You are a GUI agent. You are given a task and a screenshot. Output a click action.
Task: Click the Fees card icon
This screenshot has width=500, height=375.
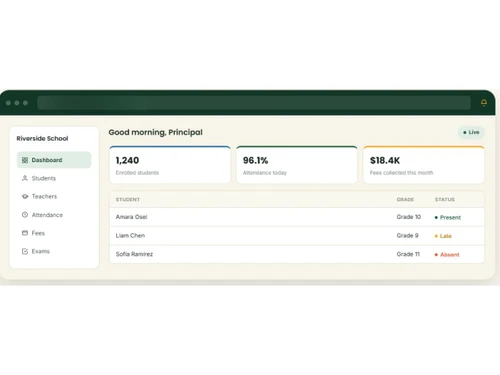pyautogui.click(x=25, y=233)
